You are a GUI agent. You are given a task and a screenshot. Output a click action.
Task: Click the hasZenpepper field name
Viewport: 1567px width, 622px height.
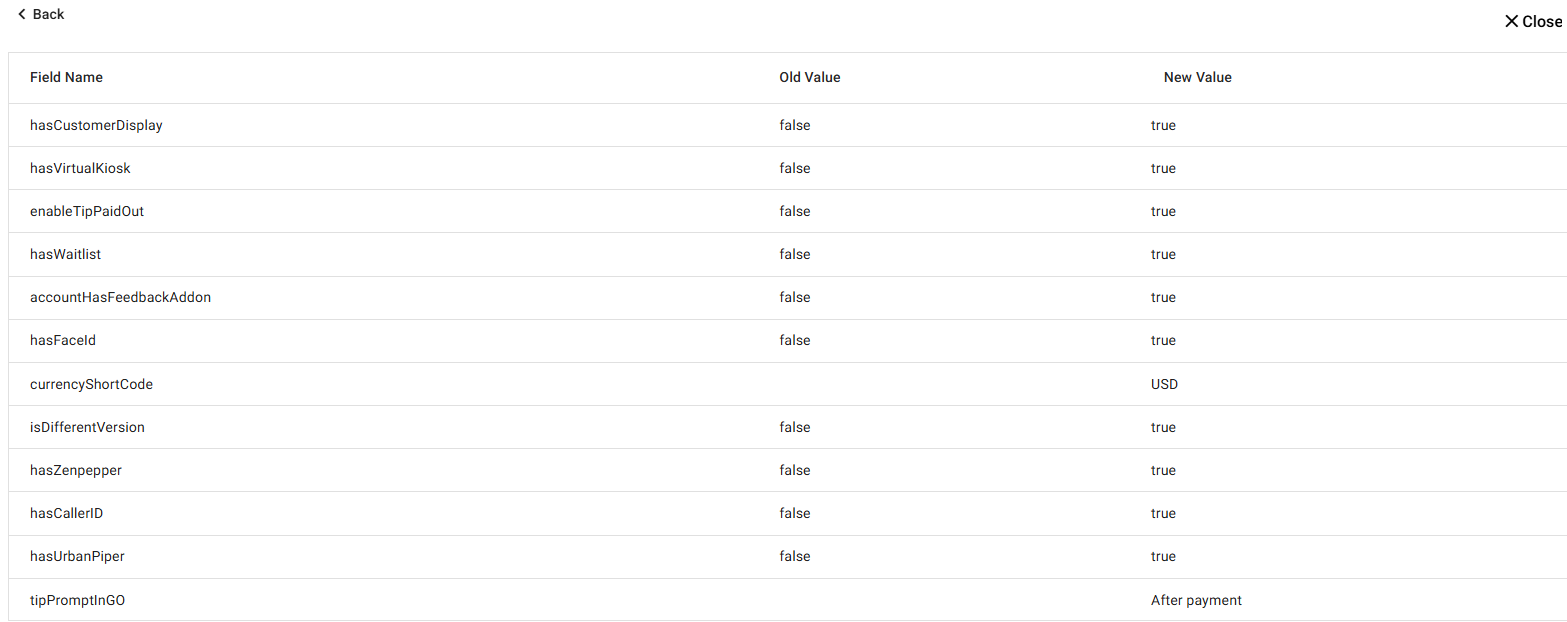[x=76, y=470]
